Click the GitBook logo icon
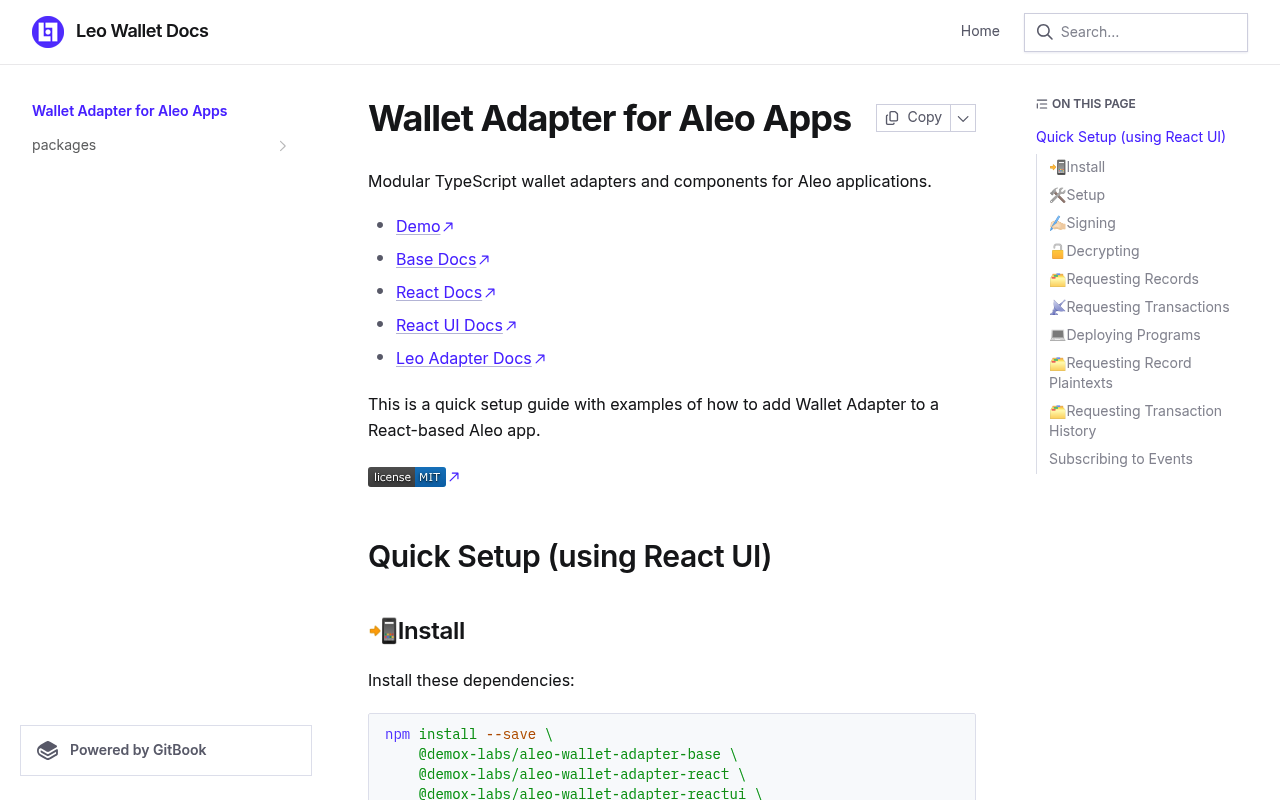 (47, 750)
